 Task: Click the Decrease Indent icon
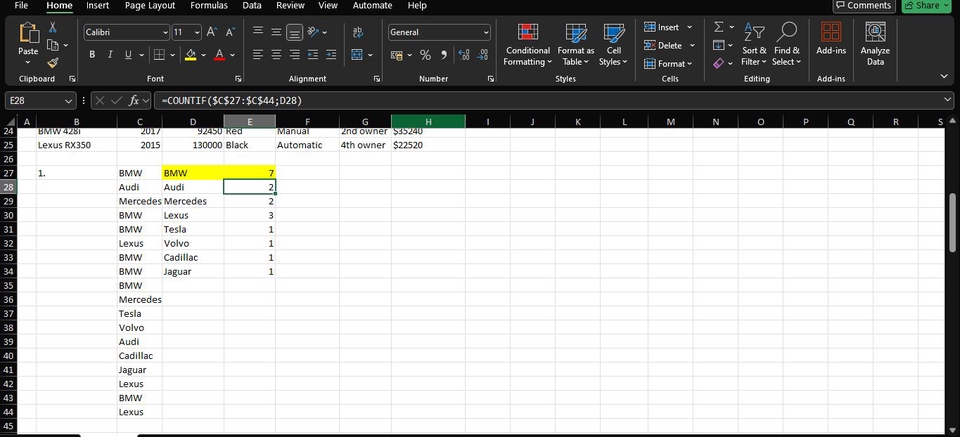(x=313, y=54)
